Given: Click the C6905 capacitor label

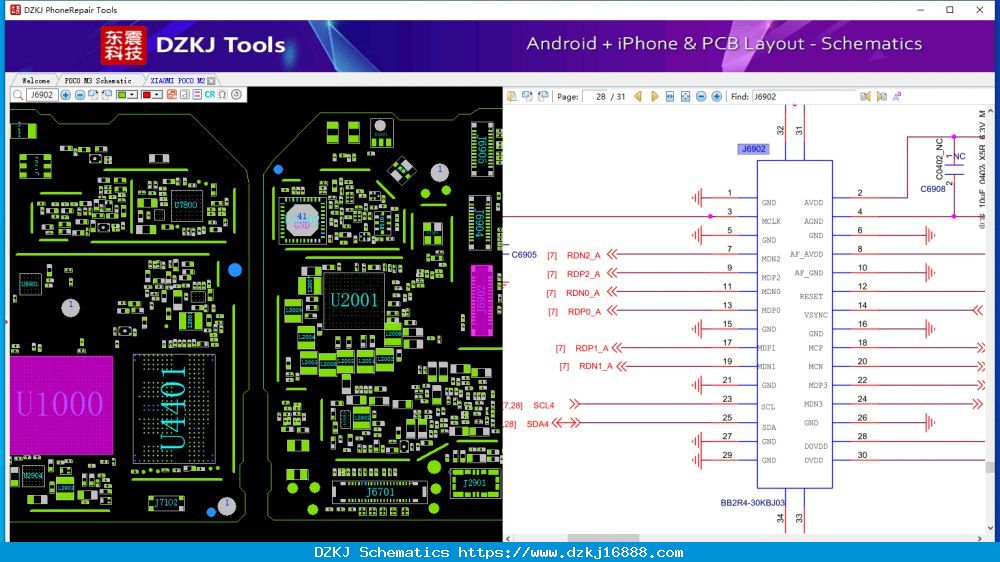Looking at the screenshot, I should point(524,255).
